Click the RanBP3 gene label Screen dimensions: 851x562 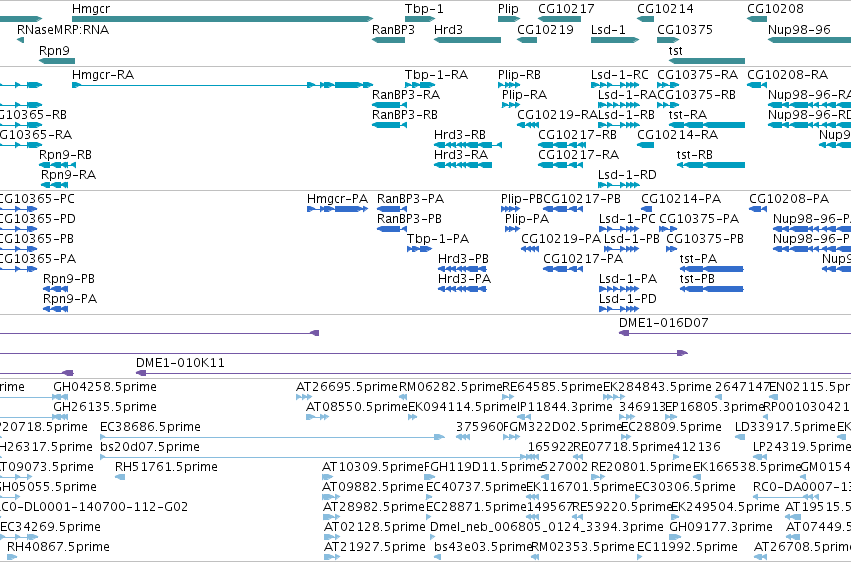click(x=393, y=30)
